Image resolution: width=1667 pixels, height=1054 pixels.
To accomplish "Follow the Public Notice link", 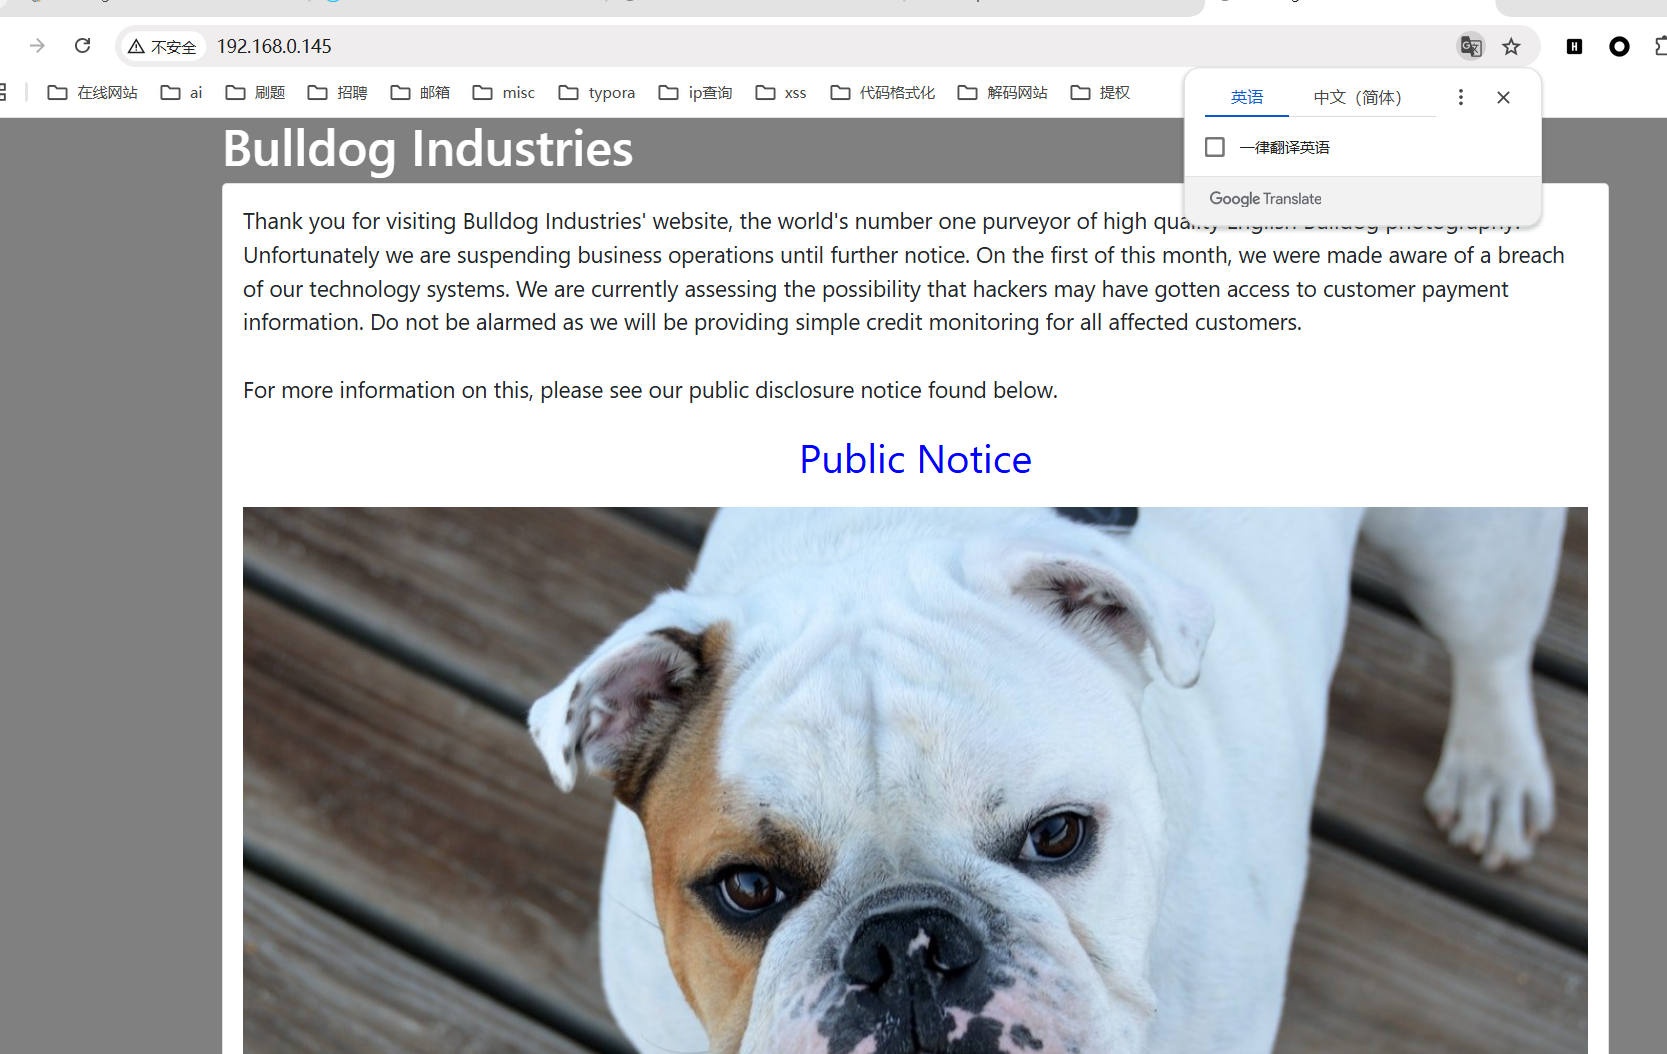I will click(x=915, y=459).
